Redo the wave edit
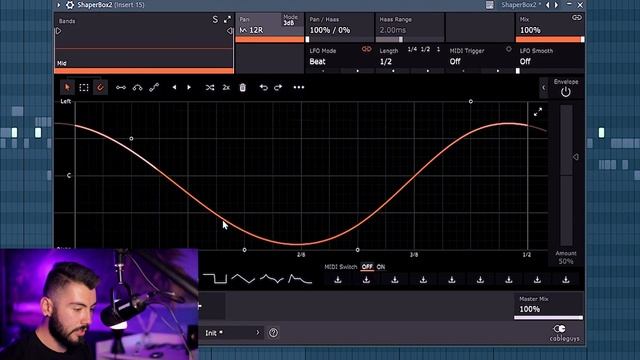This screenshot has height=360, width=640. (278, 87)
